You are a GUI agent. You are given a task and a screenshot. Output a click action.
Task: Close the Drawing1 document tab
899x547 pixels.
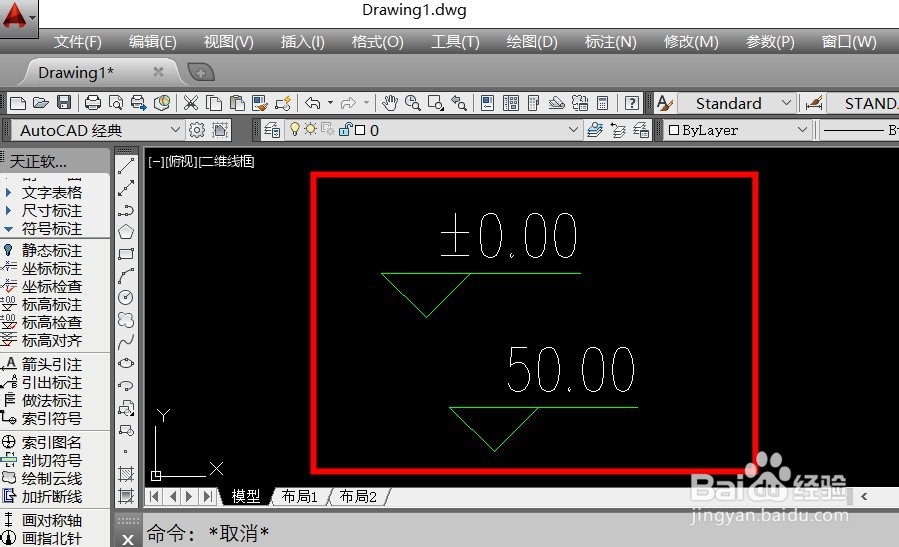(158, 72)
